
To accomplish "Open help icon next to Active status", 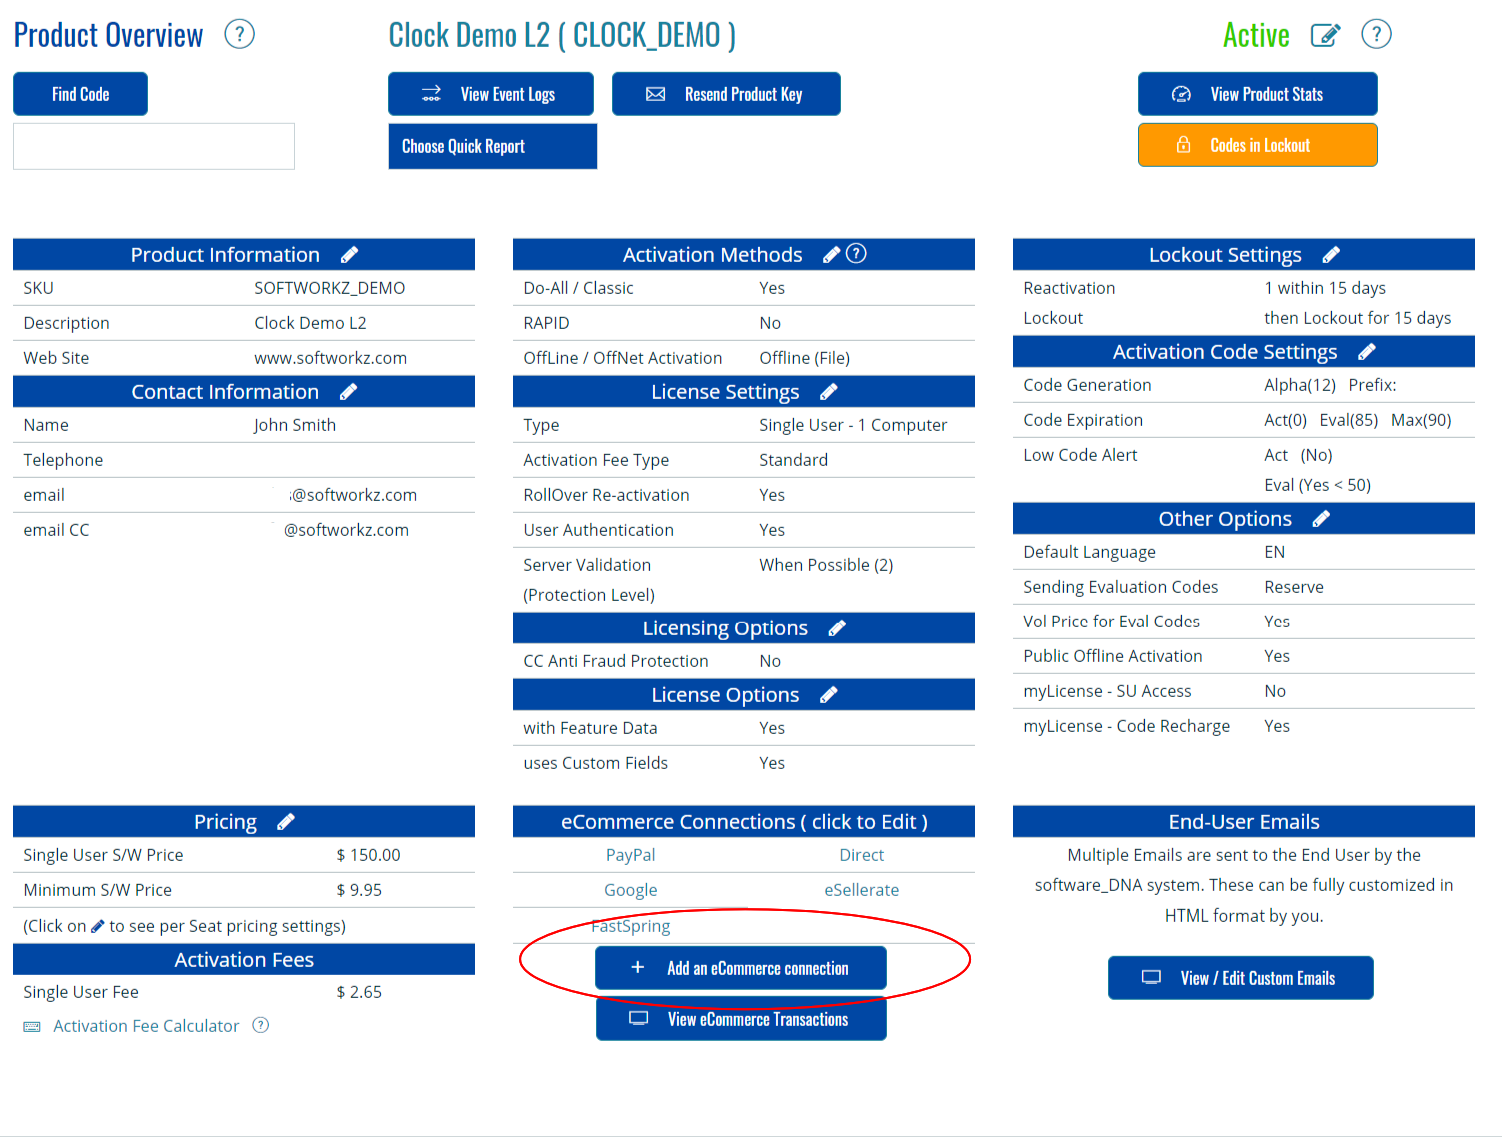I will pyautogui.click(x=1376, y=35).
